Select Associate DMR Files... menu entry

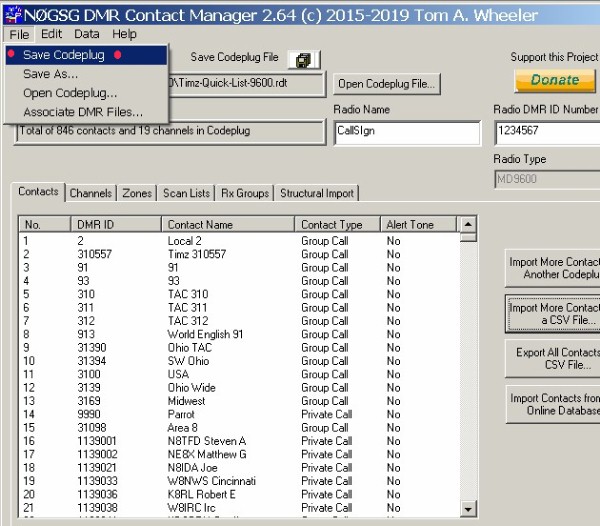click(86, 112)
